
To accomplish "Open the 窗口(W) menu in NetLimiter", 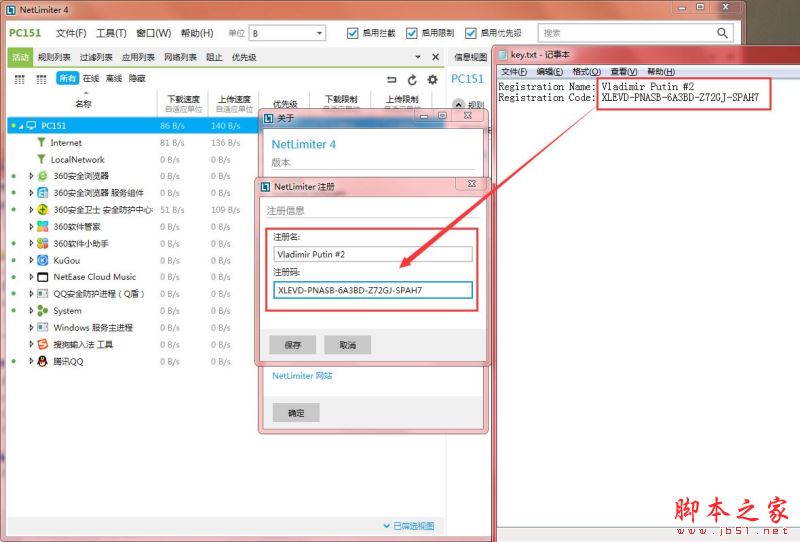I will (x=154, y=33).
